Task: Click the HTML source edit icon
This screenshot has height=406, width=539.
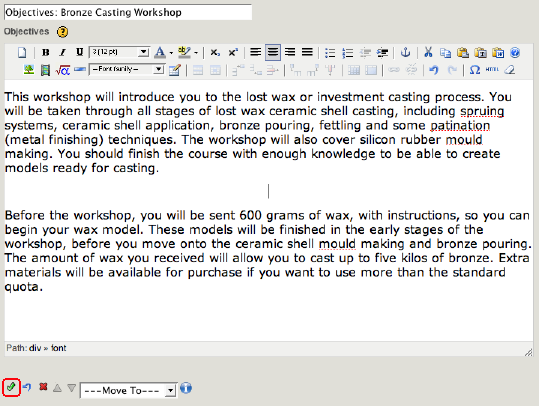Action: (492, 70)
